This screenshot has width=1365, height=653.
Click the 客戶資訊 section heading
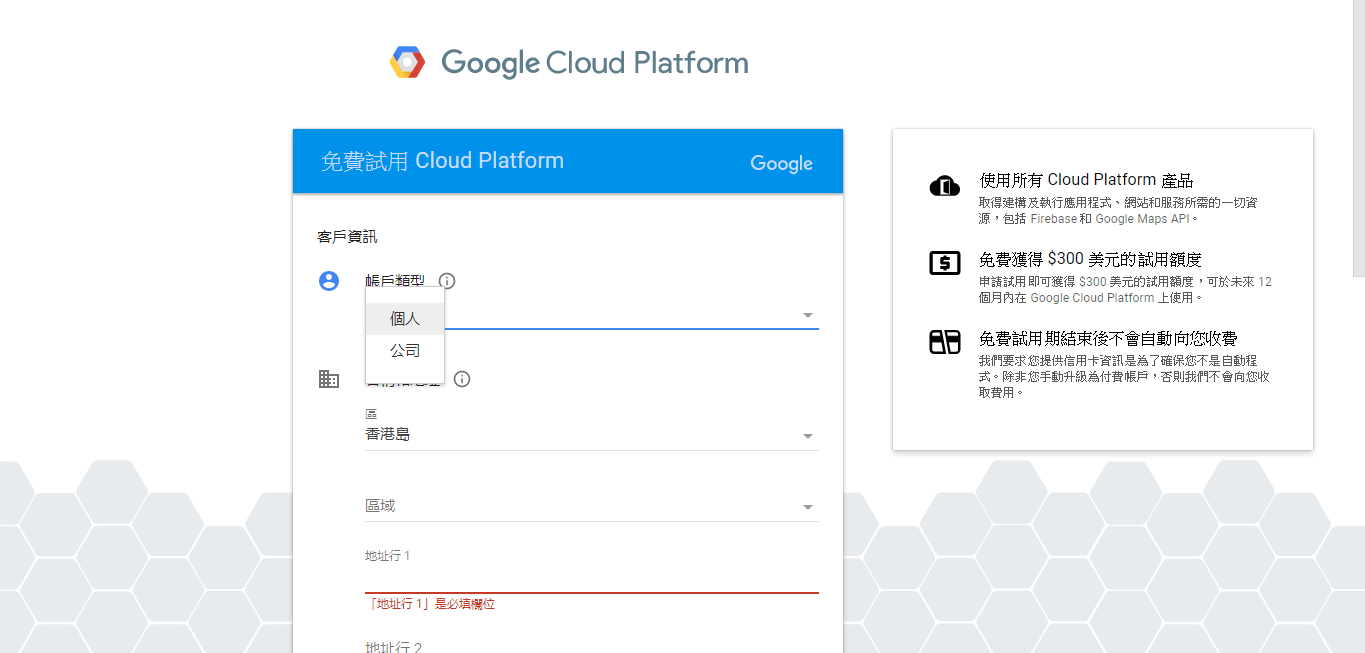[x=347, y=237]
